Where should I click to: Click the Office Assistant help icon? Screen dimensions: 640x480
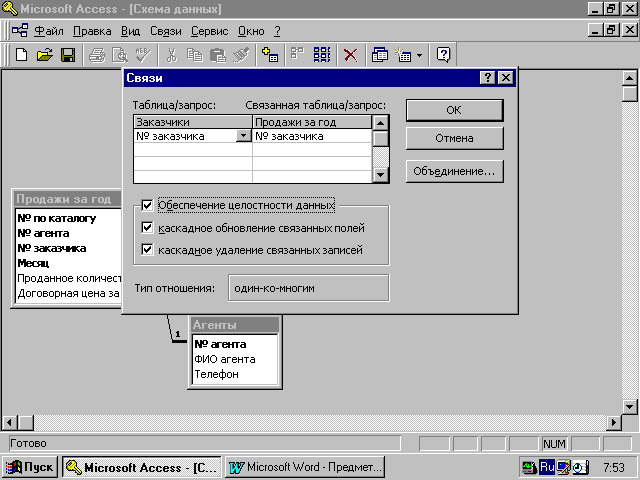443,55
